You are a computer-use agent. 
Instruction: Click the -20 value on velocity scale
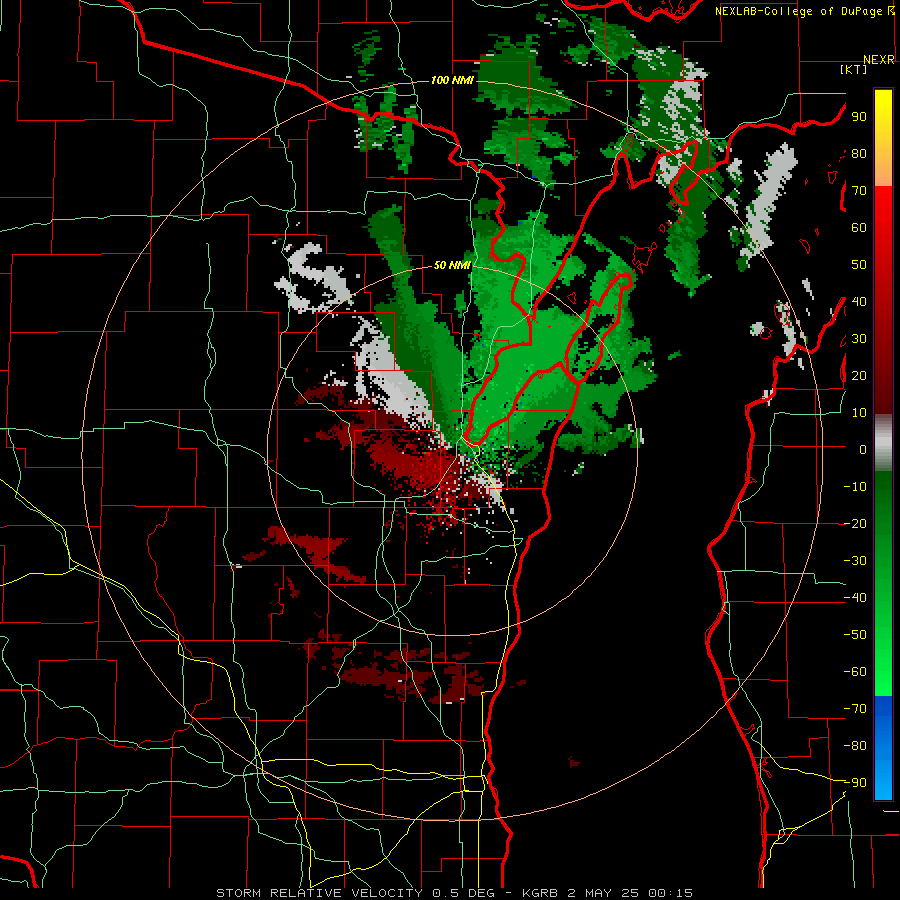[855, 524]
